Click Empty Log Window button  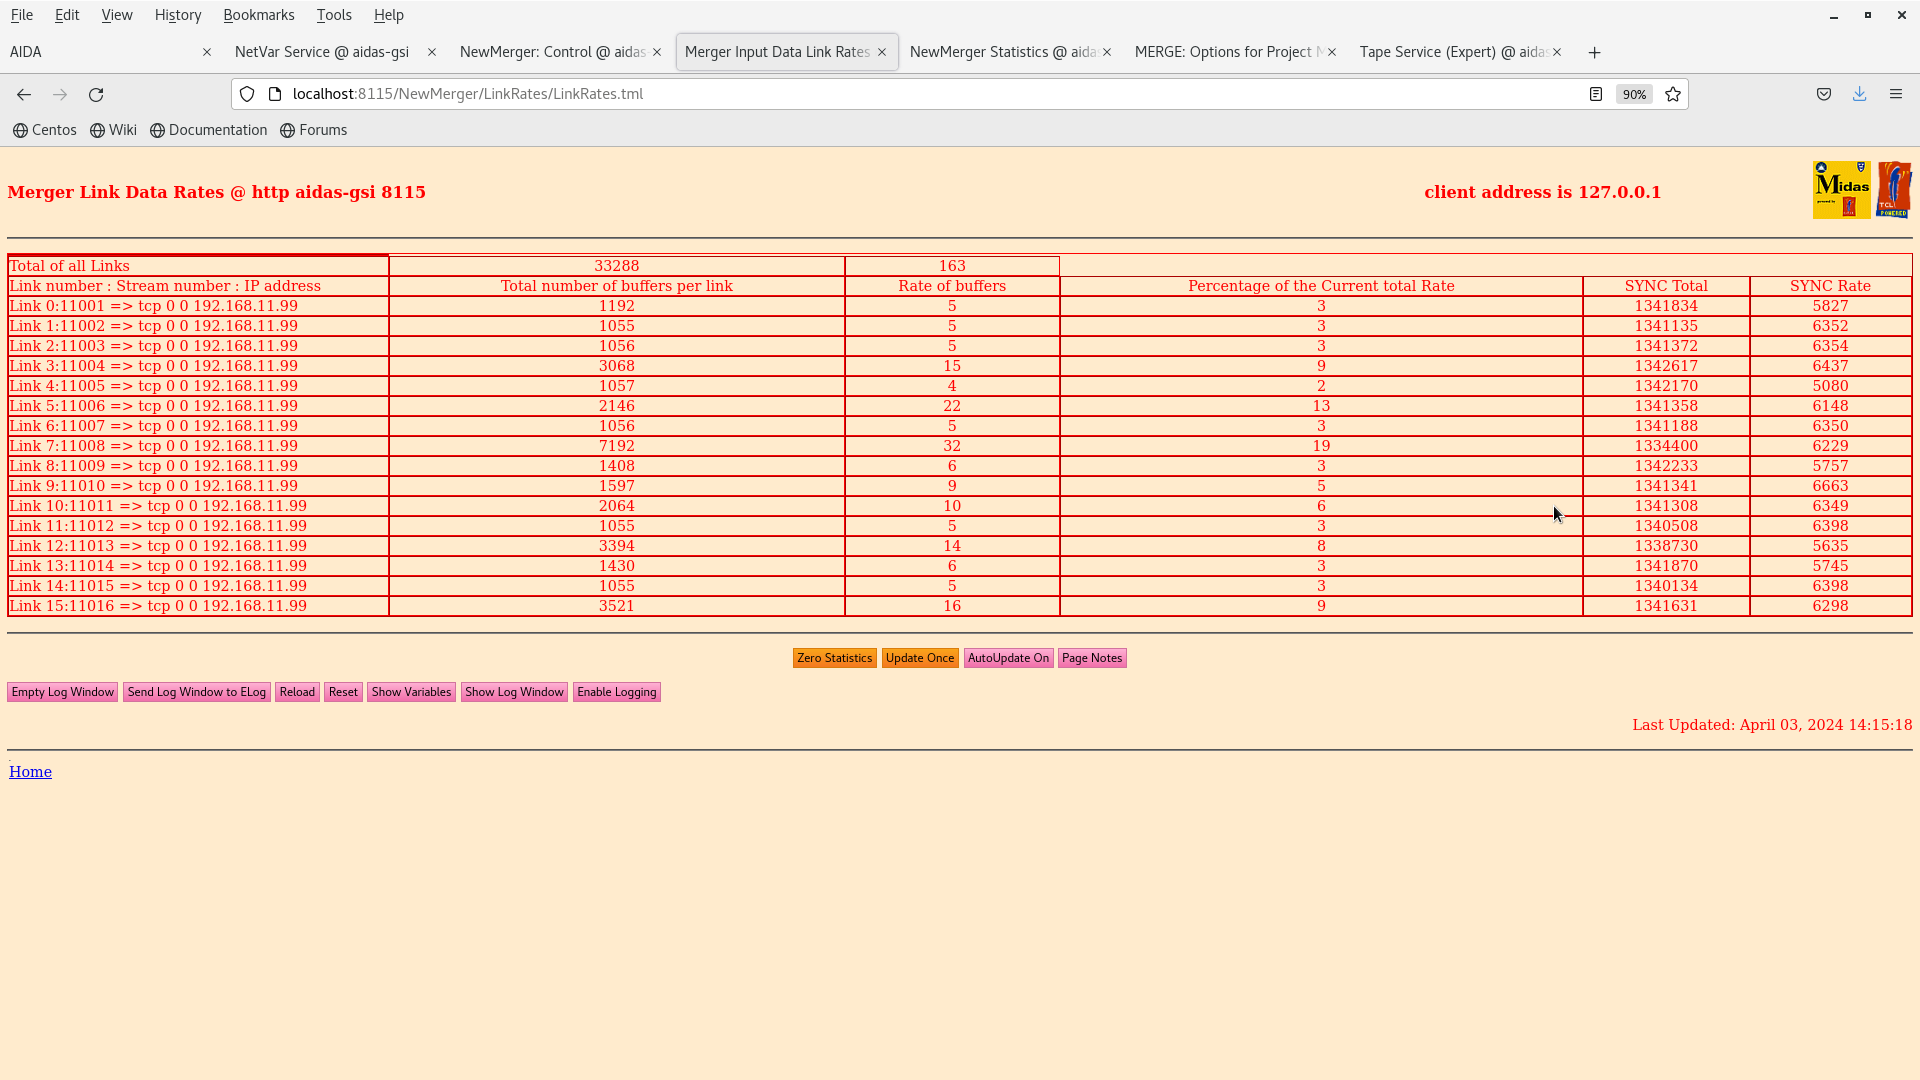(63, 692)
